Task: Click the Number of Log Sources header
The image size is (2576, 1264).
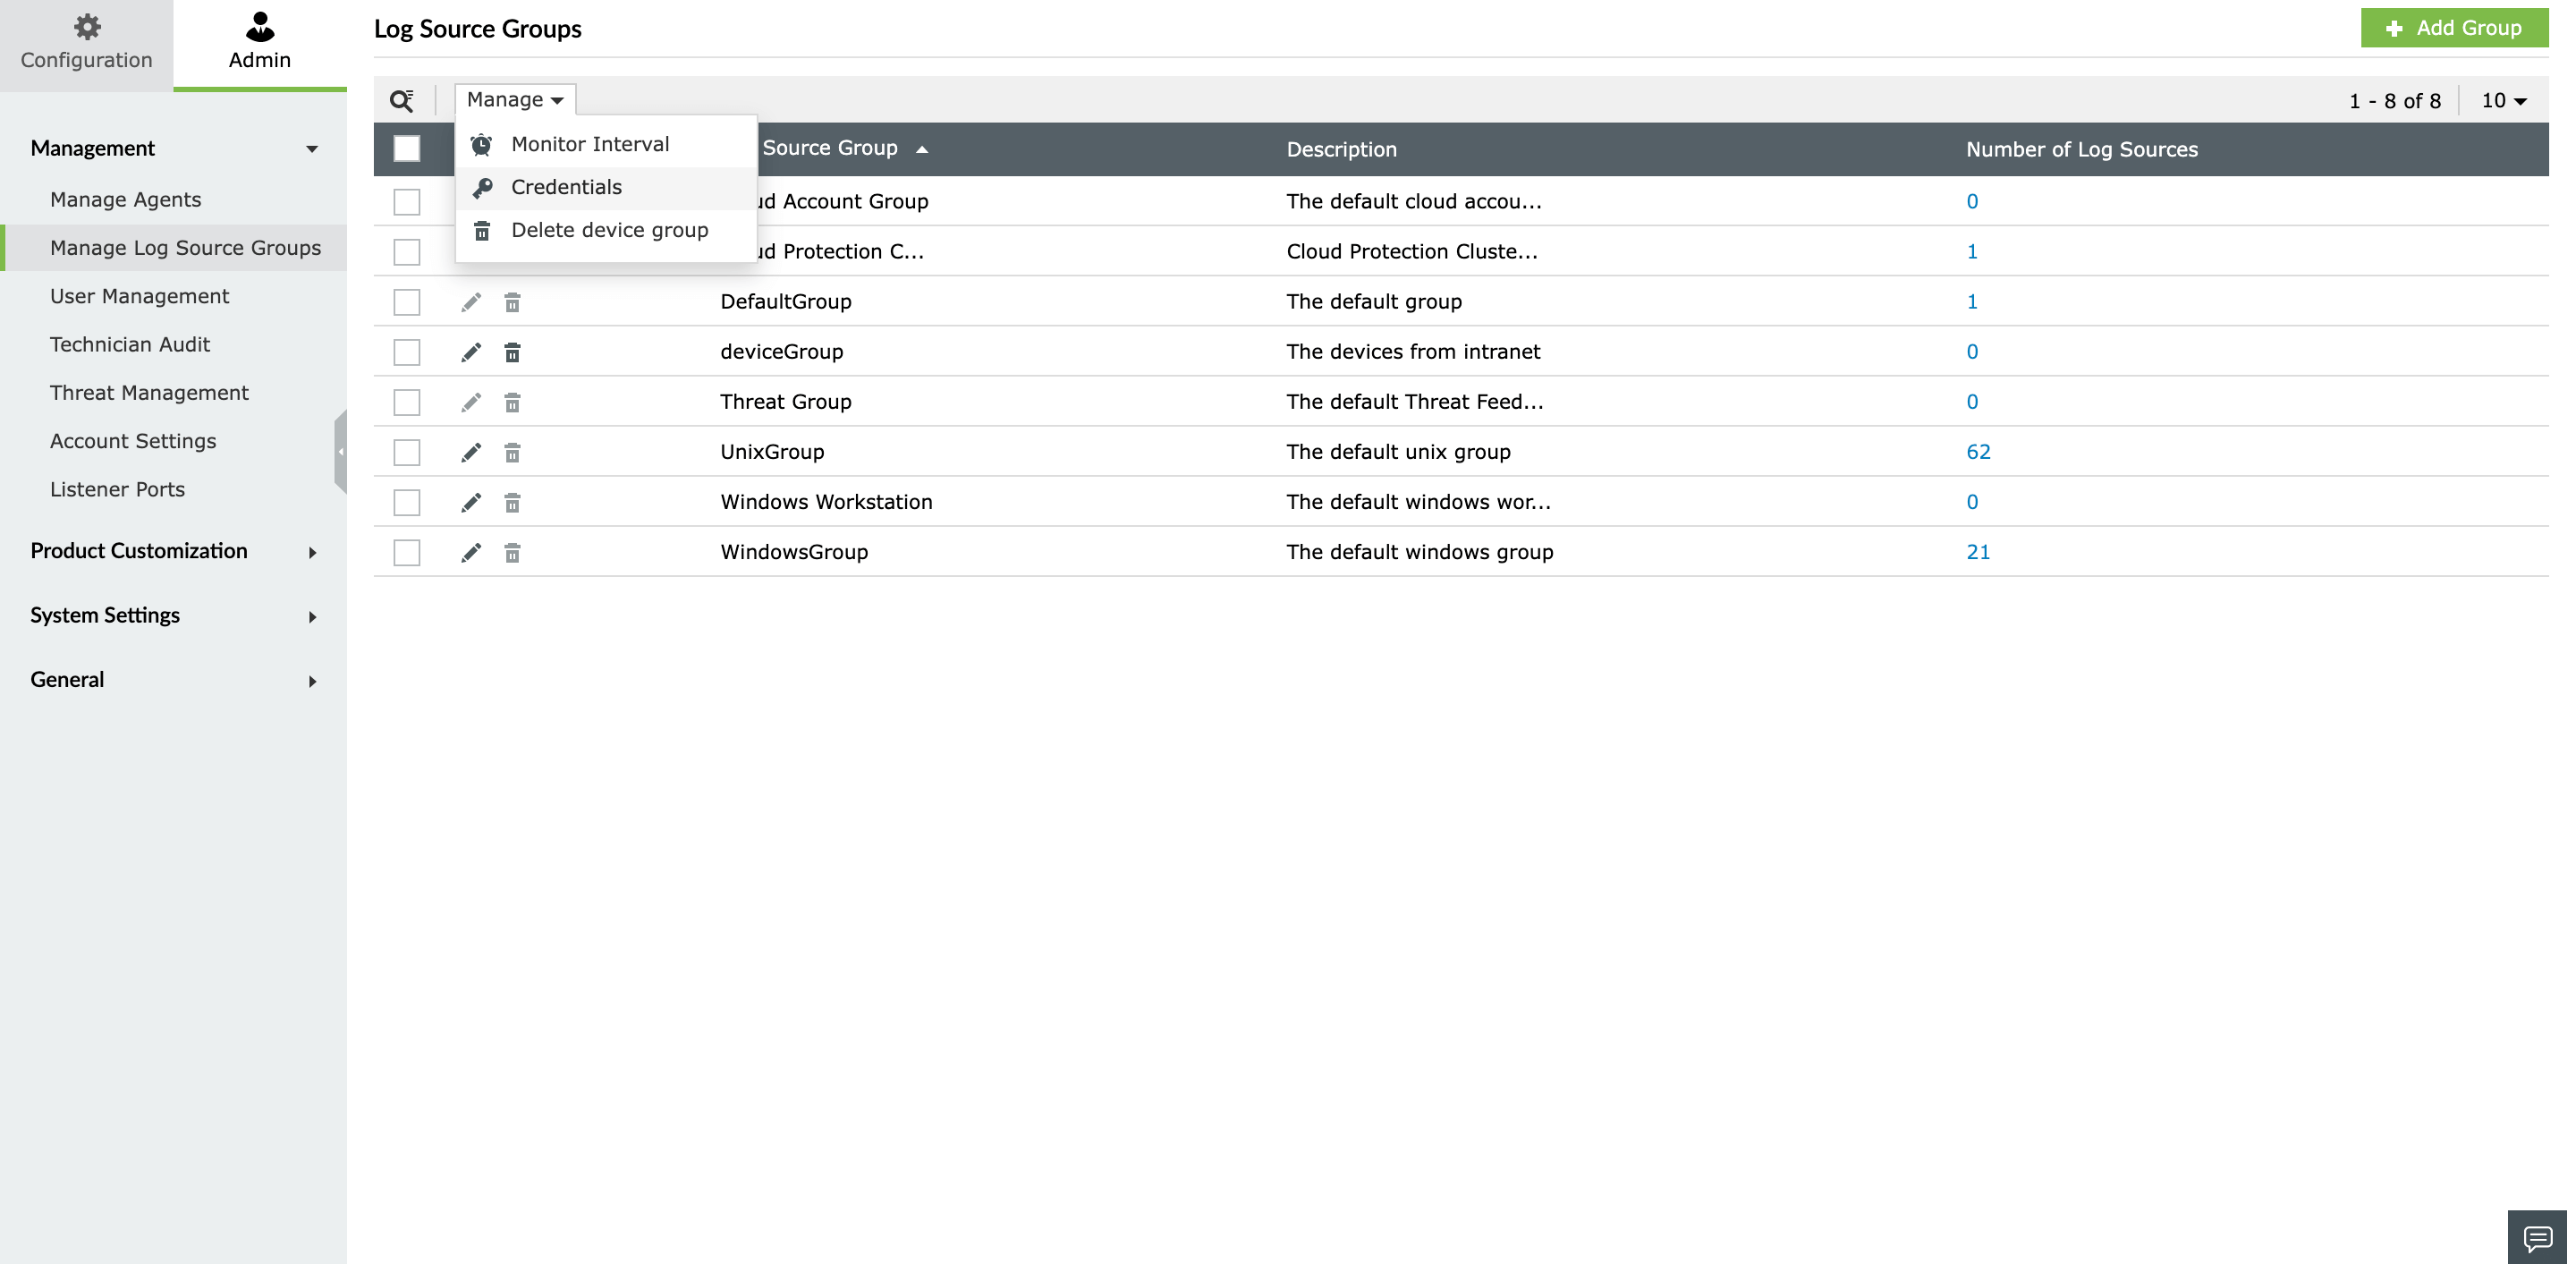Action: (x=2082, y=149)
